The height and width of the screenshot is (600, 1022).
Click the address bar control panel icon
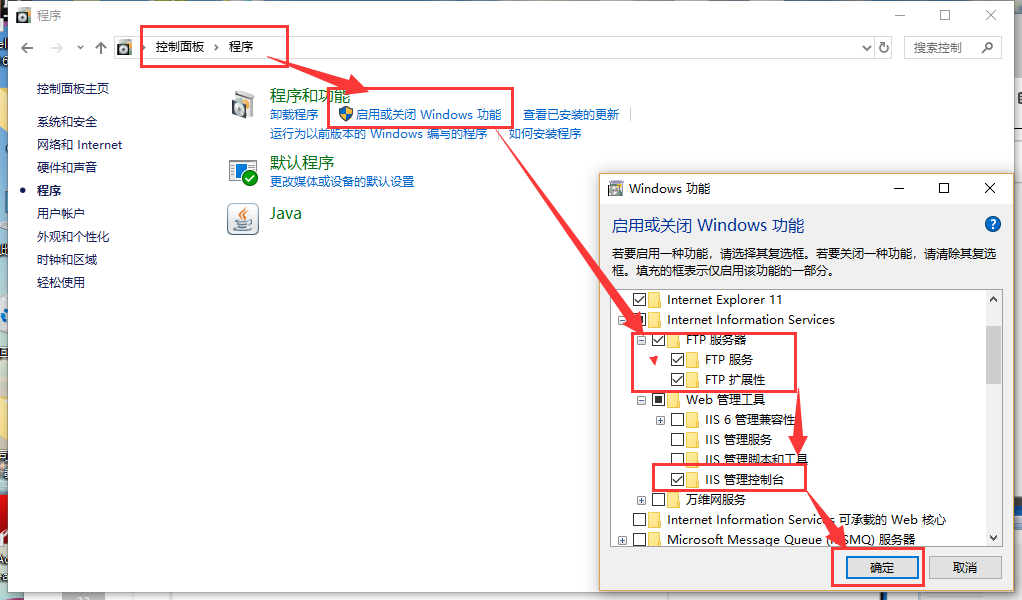[x=124, y=48]
